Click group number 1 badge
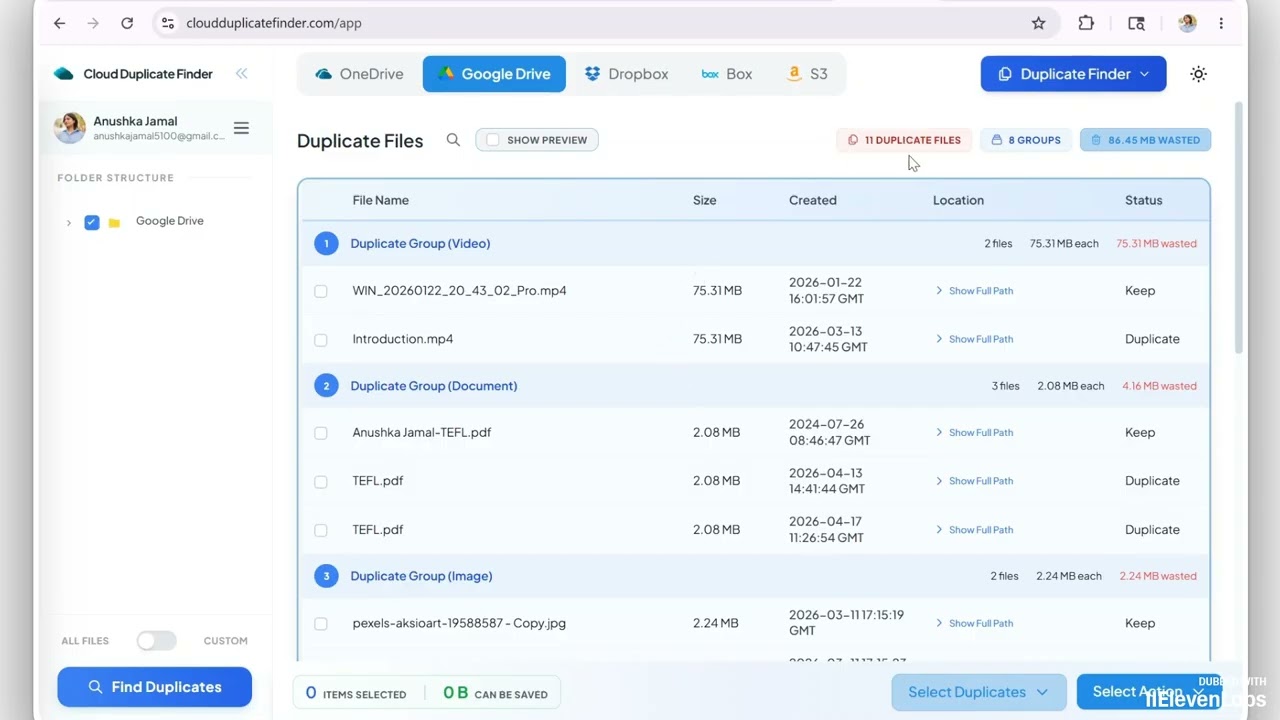This screenshot has height=720, width=1280. (x=326, y=243)
